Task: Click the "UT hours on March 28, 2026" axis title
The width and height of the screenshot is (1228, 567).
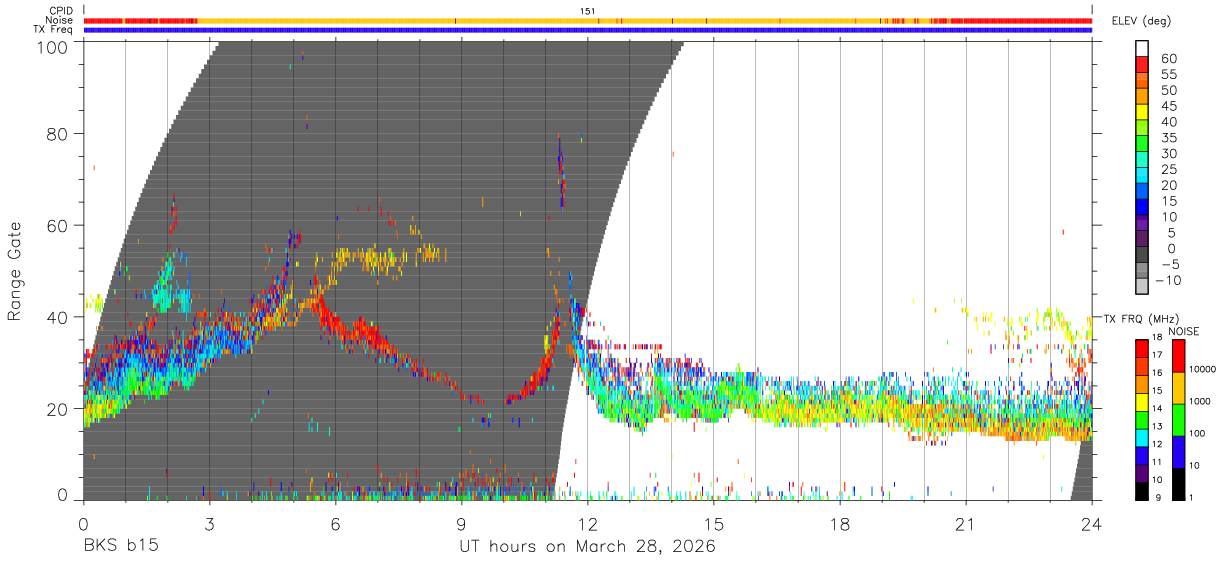Action: (588, 547)
